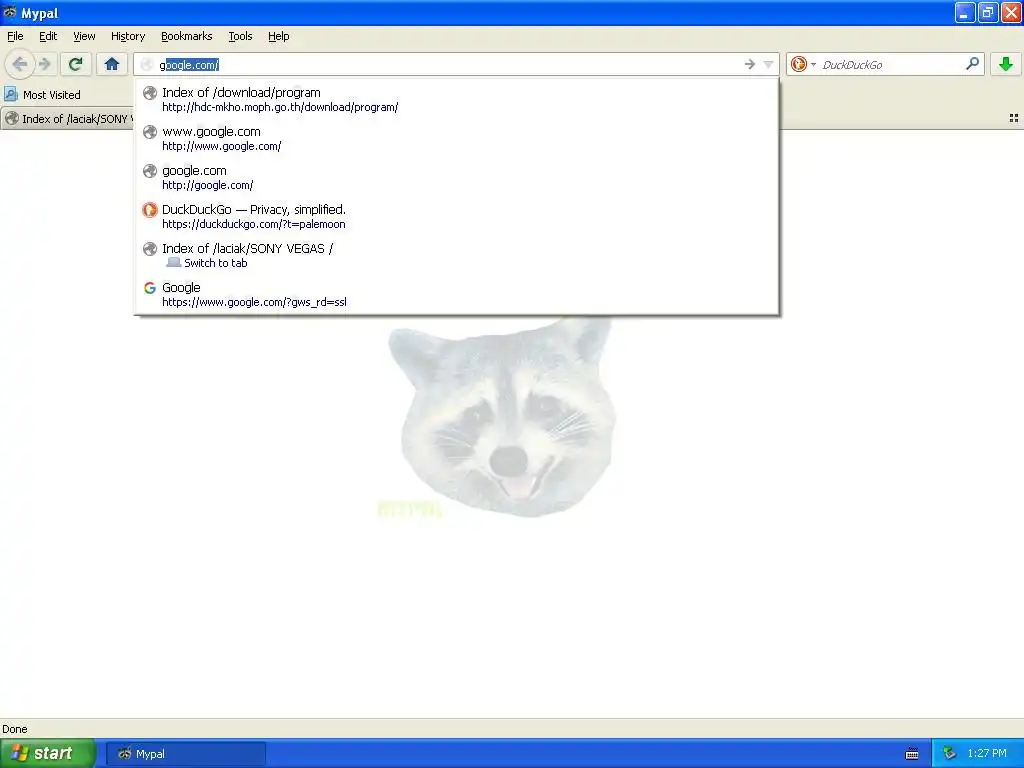Click the Most Visited bookmark icon
Viewport: 1024px width, 768px height.
(11, 95)
